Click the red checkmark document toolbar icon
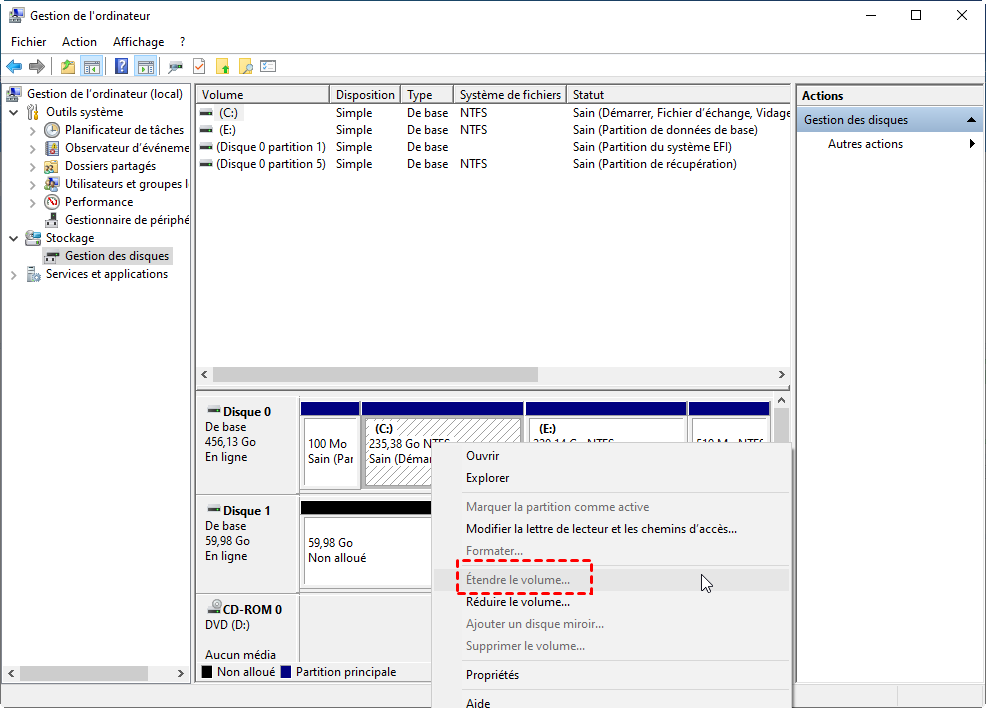The height and width of the screenshot is (708, 986). [x=199, y=67]
